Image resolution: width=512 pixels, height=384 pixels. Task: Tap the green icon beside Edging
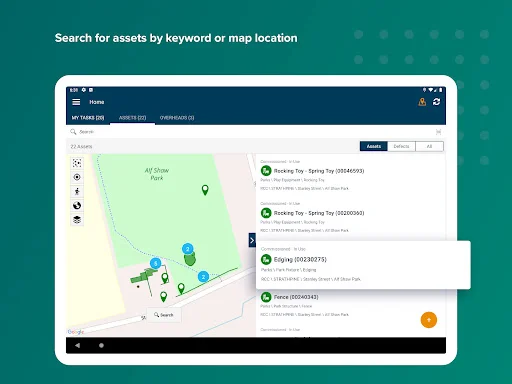[x=266, y=259]
